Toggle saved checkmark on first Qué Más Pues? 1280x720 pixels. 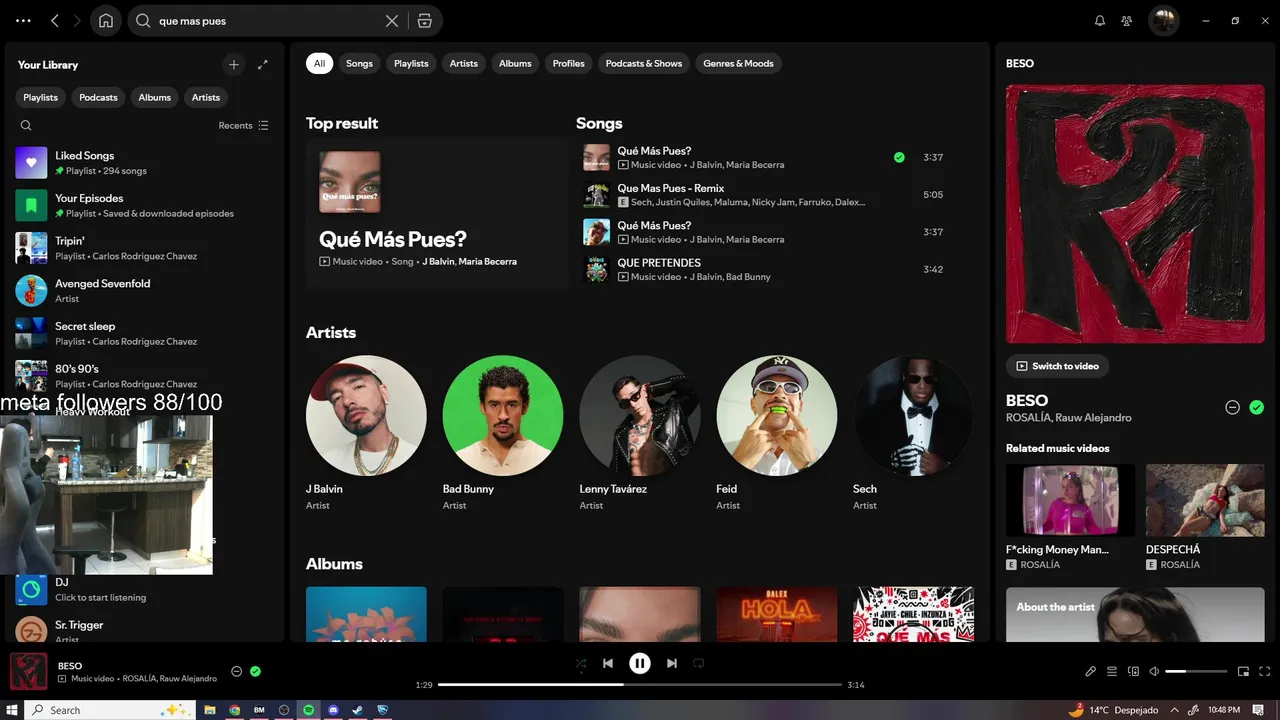tap(899, 157)
